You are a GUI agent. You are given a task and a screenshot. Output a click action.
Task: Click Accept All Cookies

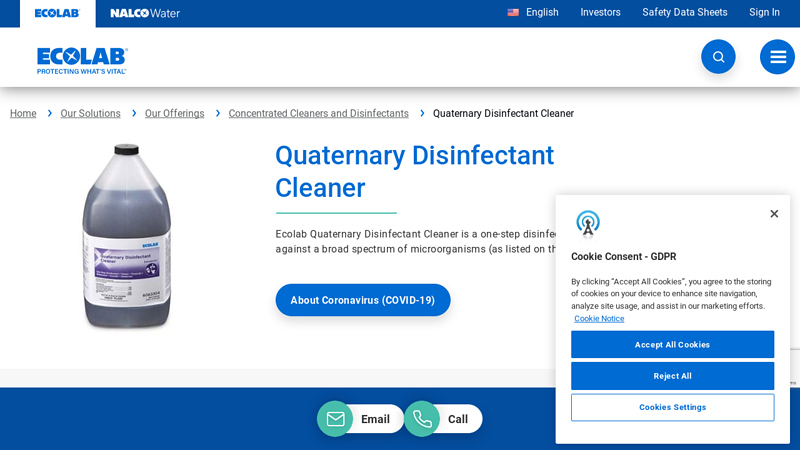(x=672, y=344)
